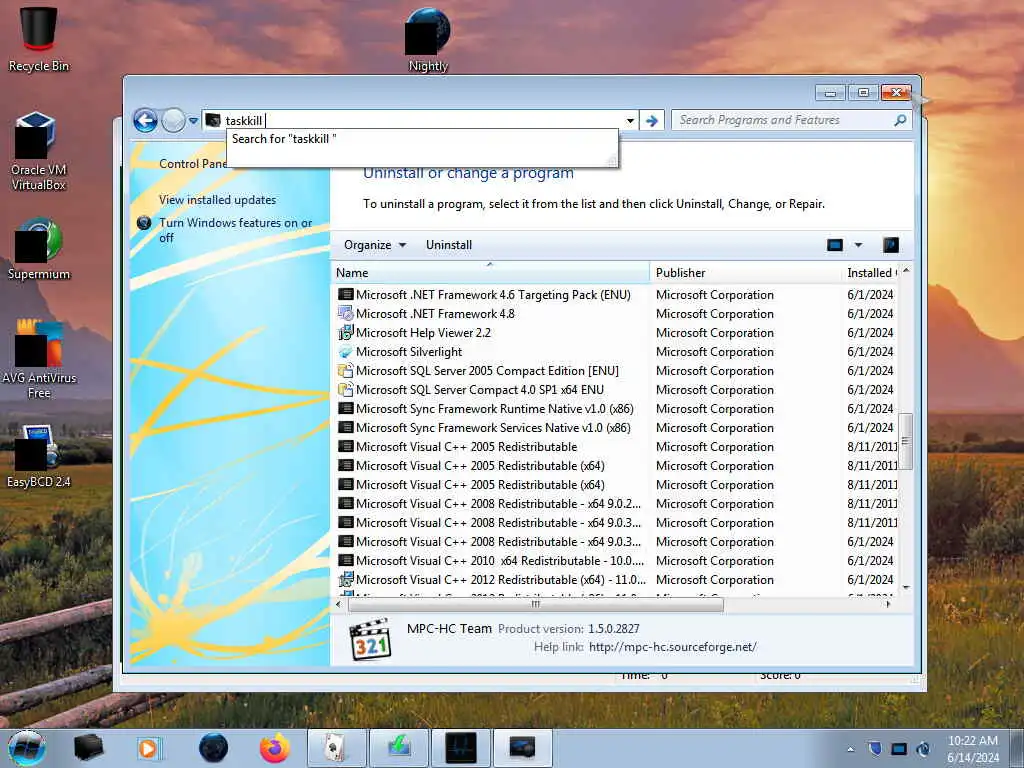This screenshot has height=768, width=1024.
Task: Click the address bar containing taskkill
Action: pyautogui.click(x=418, y=120)
